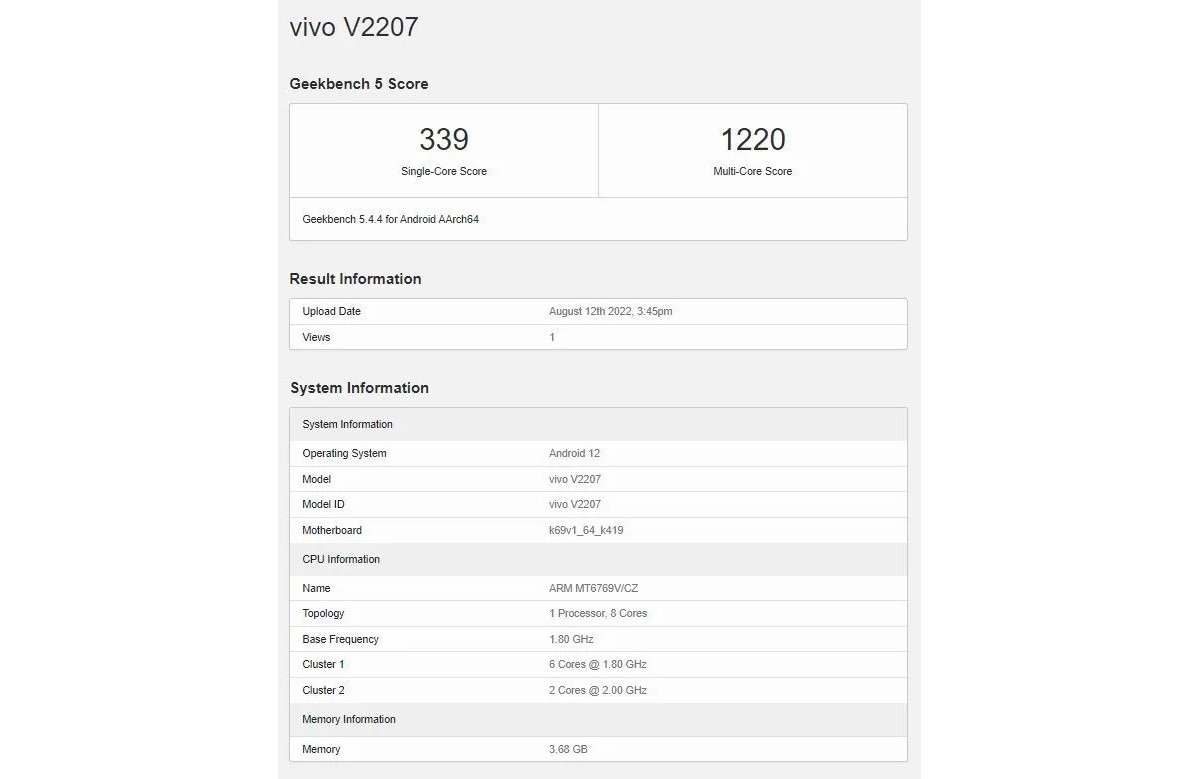
Task: Select the Base Frequency 1.80 GHz value
Action: point(571,639)
